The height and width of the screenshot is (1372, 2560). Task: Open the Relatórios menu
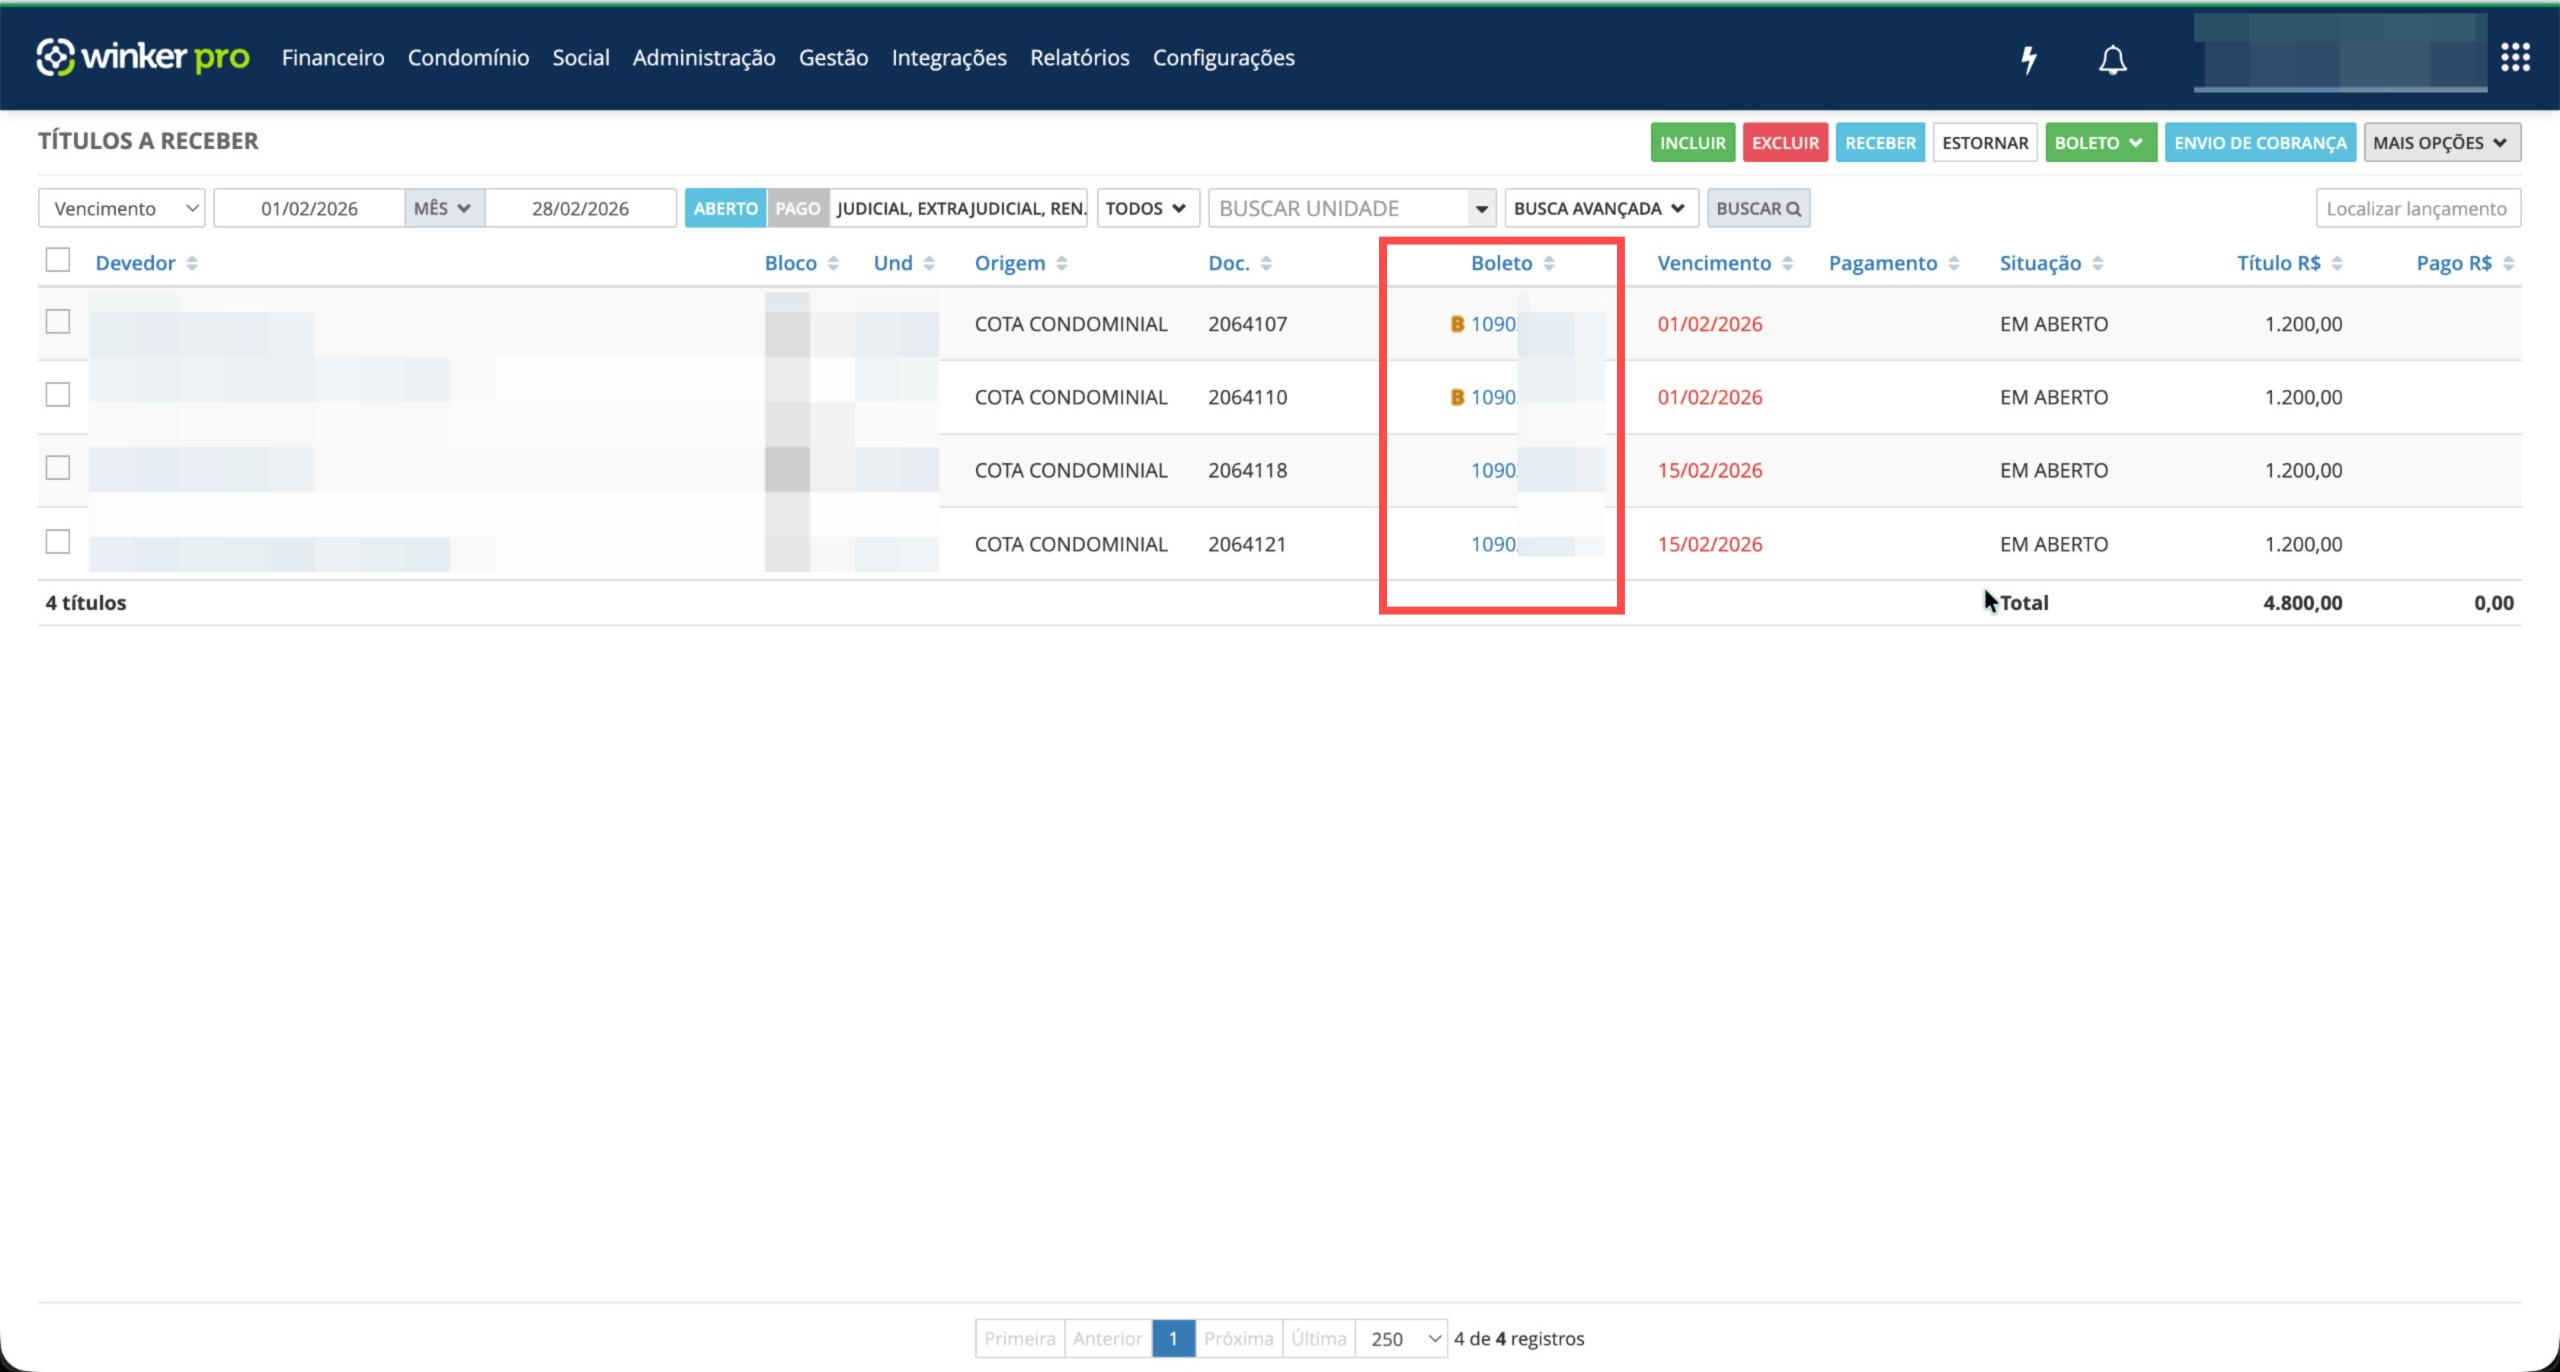pyautogui.click(x=1079, y=57)
